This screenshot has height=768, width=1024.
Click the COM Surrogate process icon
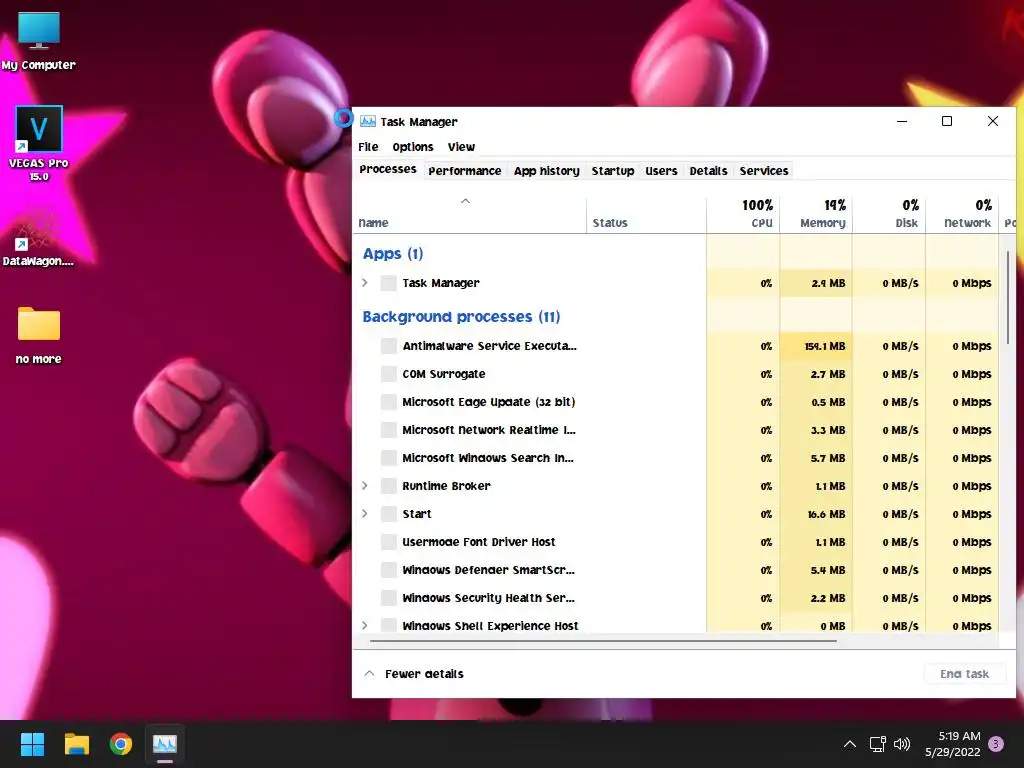pyautogui.click(x=389, y=374)
